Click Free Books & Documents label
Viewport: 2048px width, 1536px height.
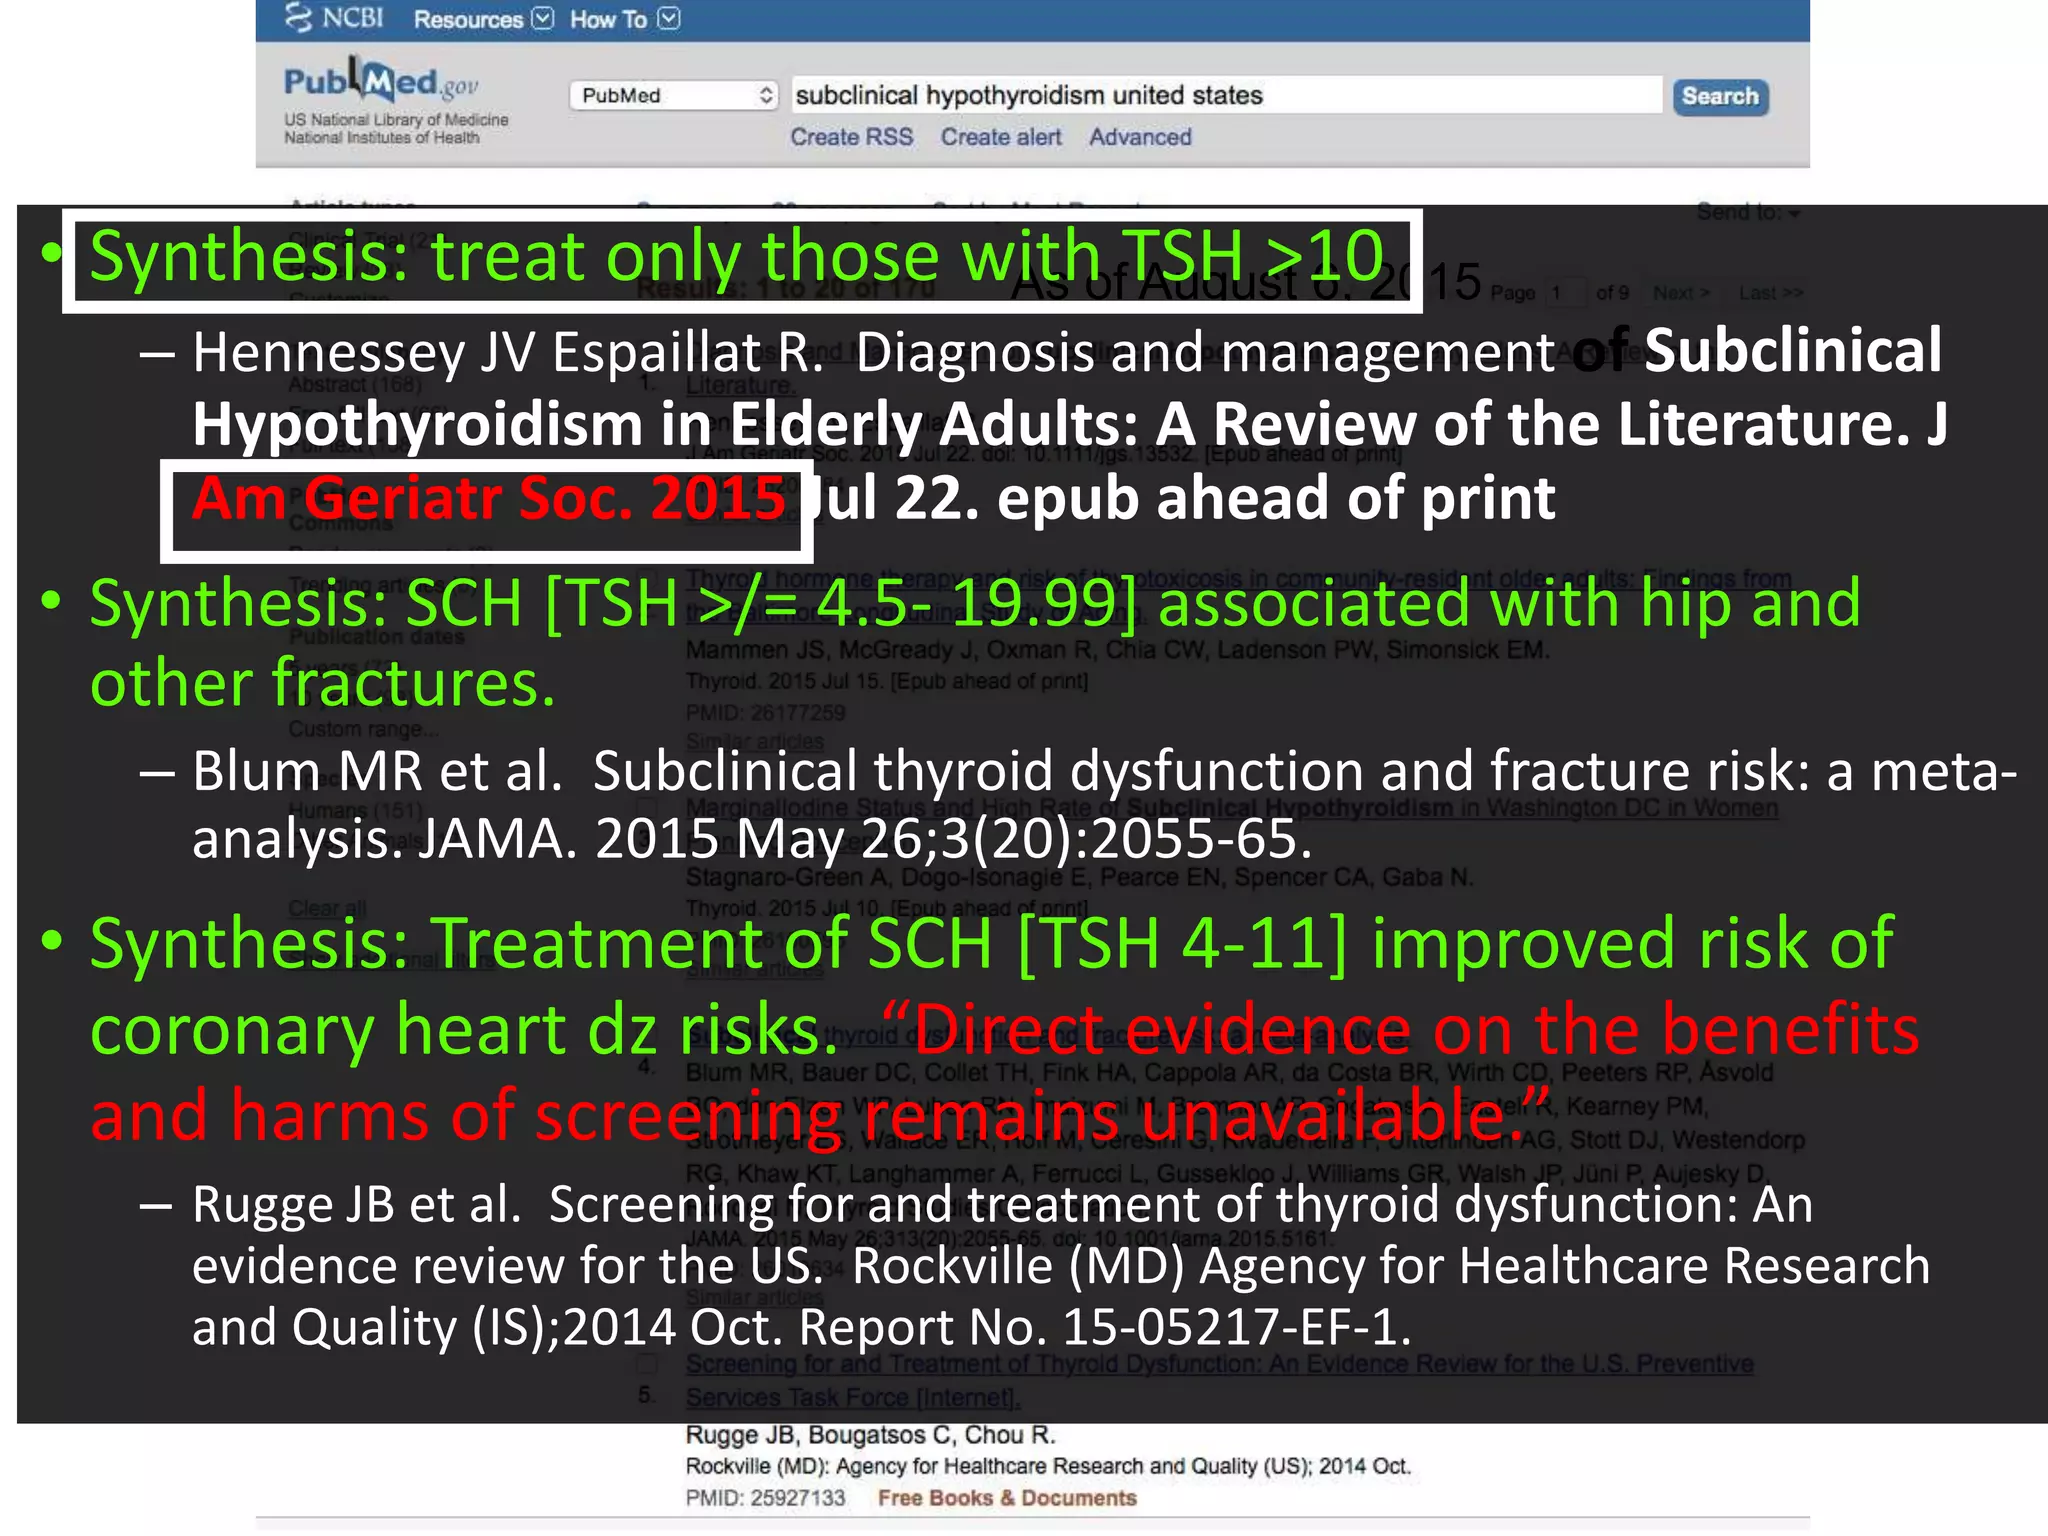pyautogui.click(x=1007, y=1498)
